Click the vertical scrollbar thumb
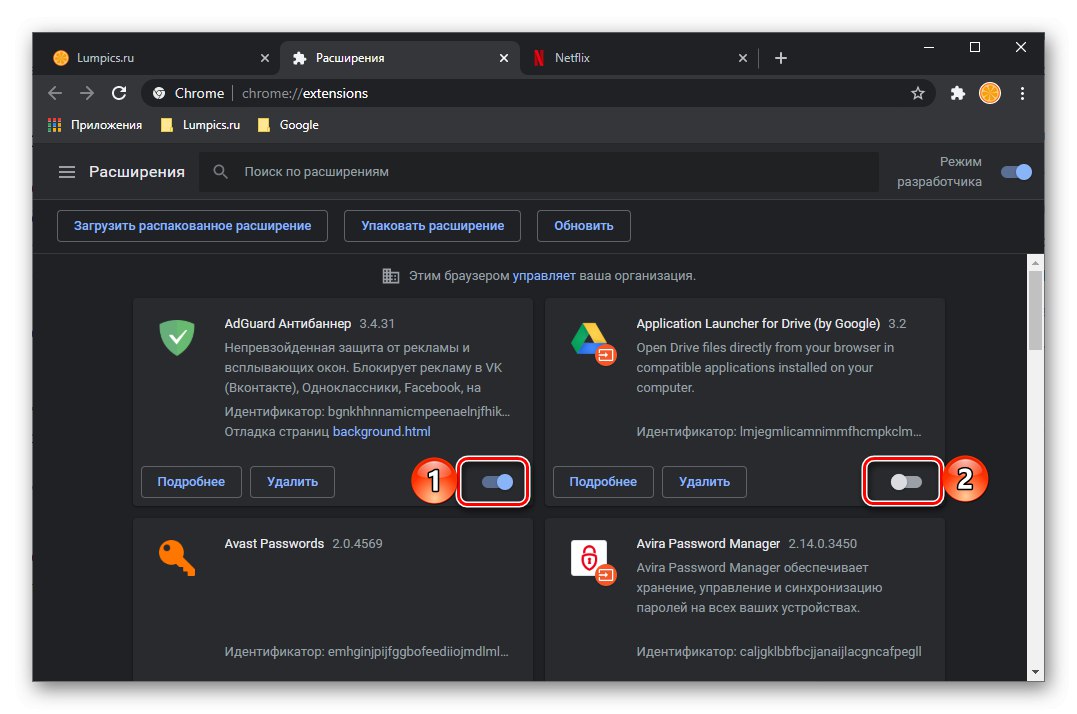1077x714 pixels. click(1035, 310)
